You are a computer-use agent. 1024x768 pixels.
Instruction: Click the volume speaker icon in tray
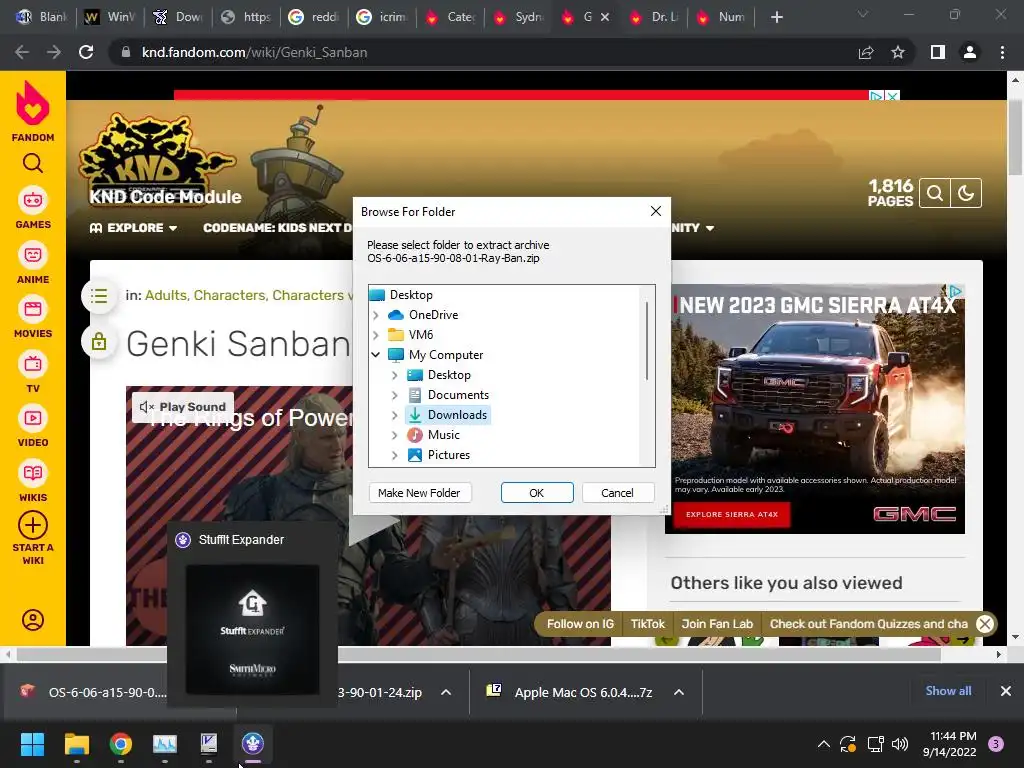click(x=900, y=744)
